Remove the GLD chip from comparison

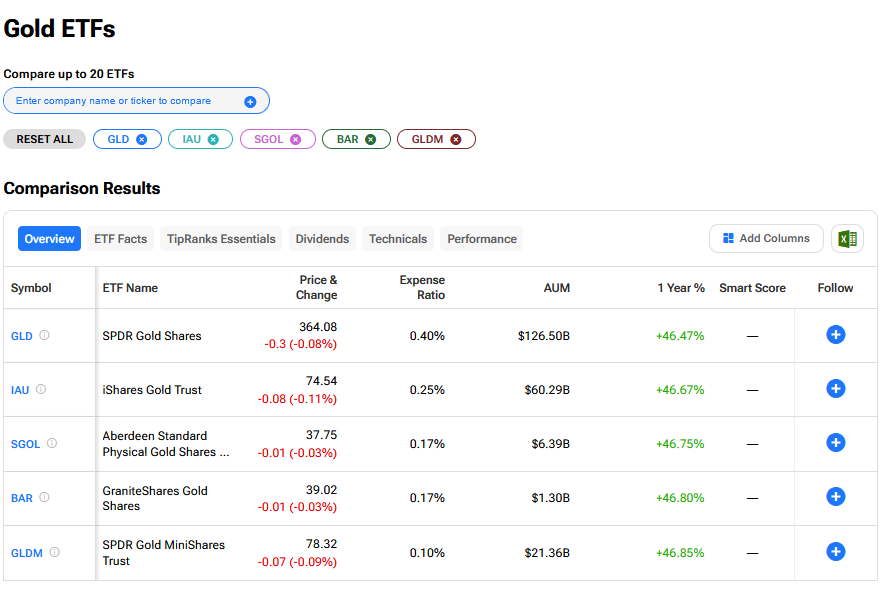[142, 140]
